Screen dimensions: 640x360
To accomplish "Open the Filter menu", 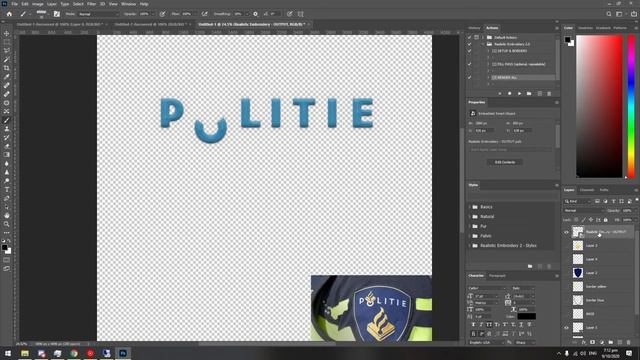I will coord(91,4).
